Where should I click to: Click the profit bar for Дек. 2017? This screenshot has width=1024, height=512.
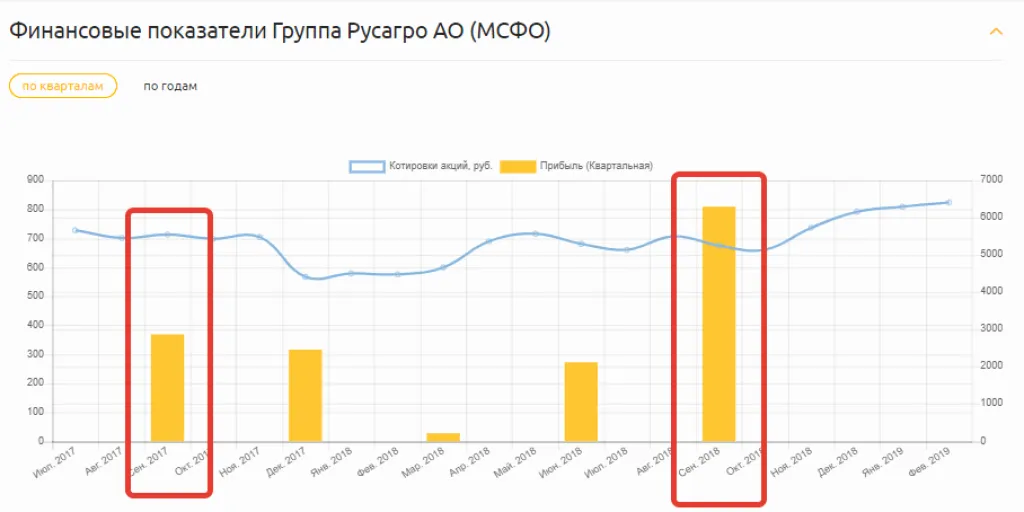[305, 395]
